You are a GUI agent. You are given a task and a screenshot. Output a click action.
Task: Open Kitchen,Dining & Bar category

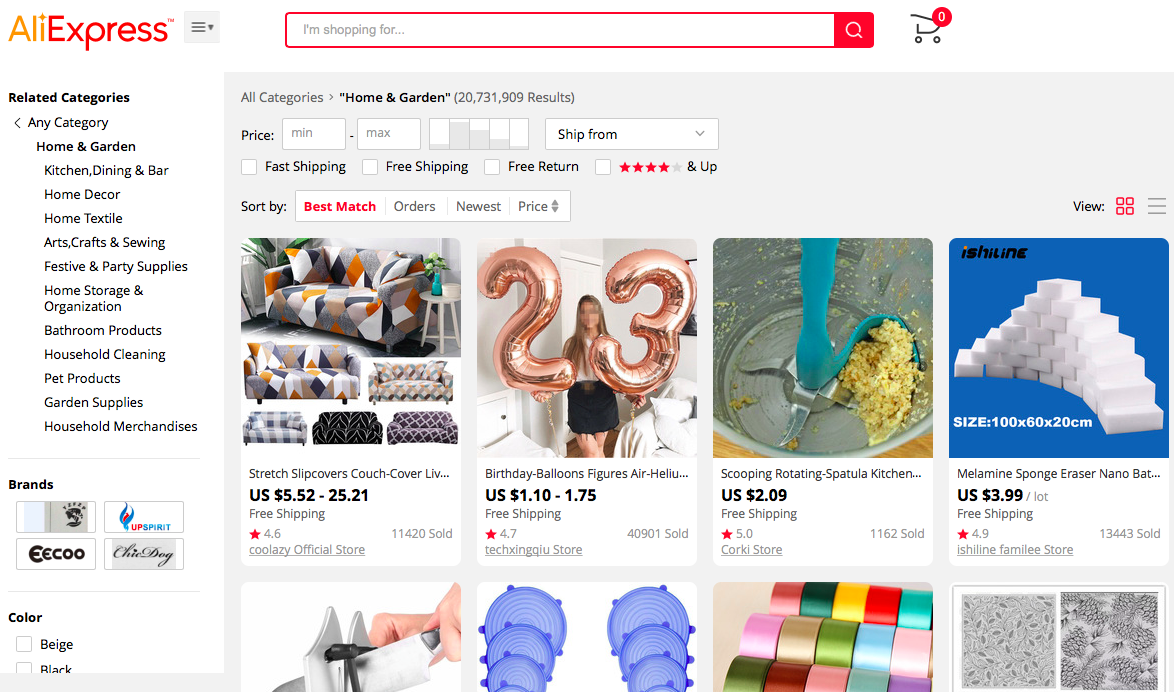(x=106, y=170)
